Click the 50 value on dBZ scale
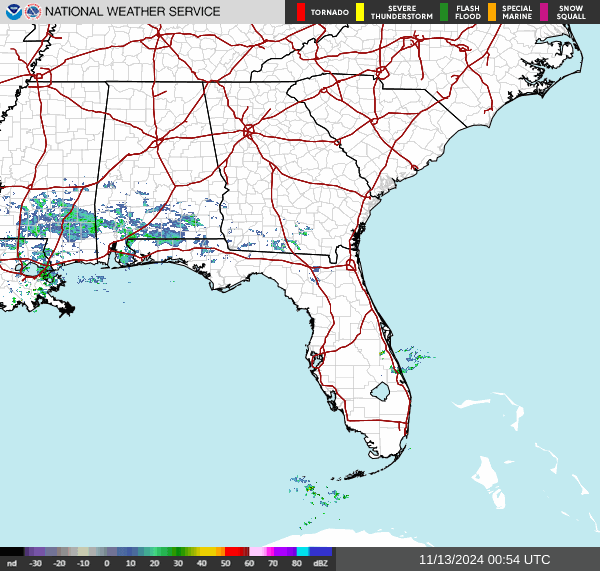This screenshot has width=600, height=571. (x=225, y=563)
